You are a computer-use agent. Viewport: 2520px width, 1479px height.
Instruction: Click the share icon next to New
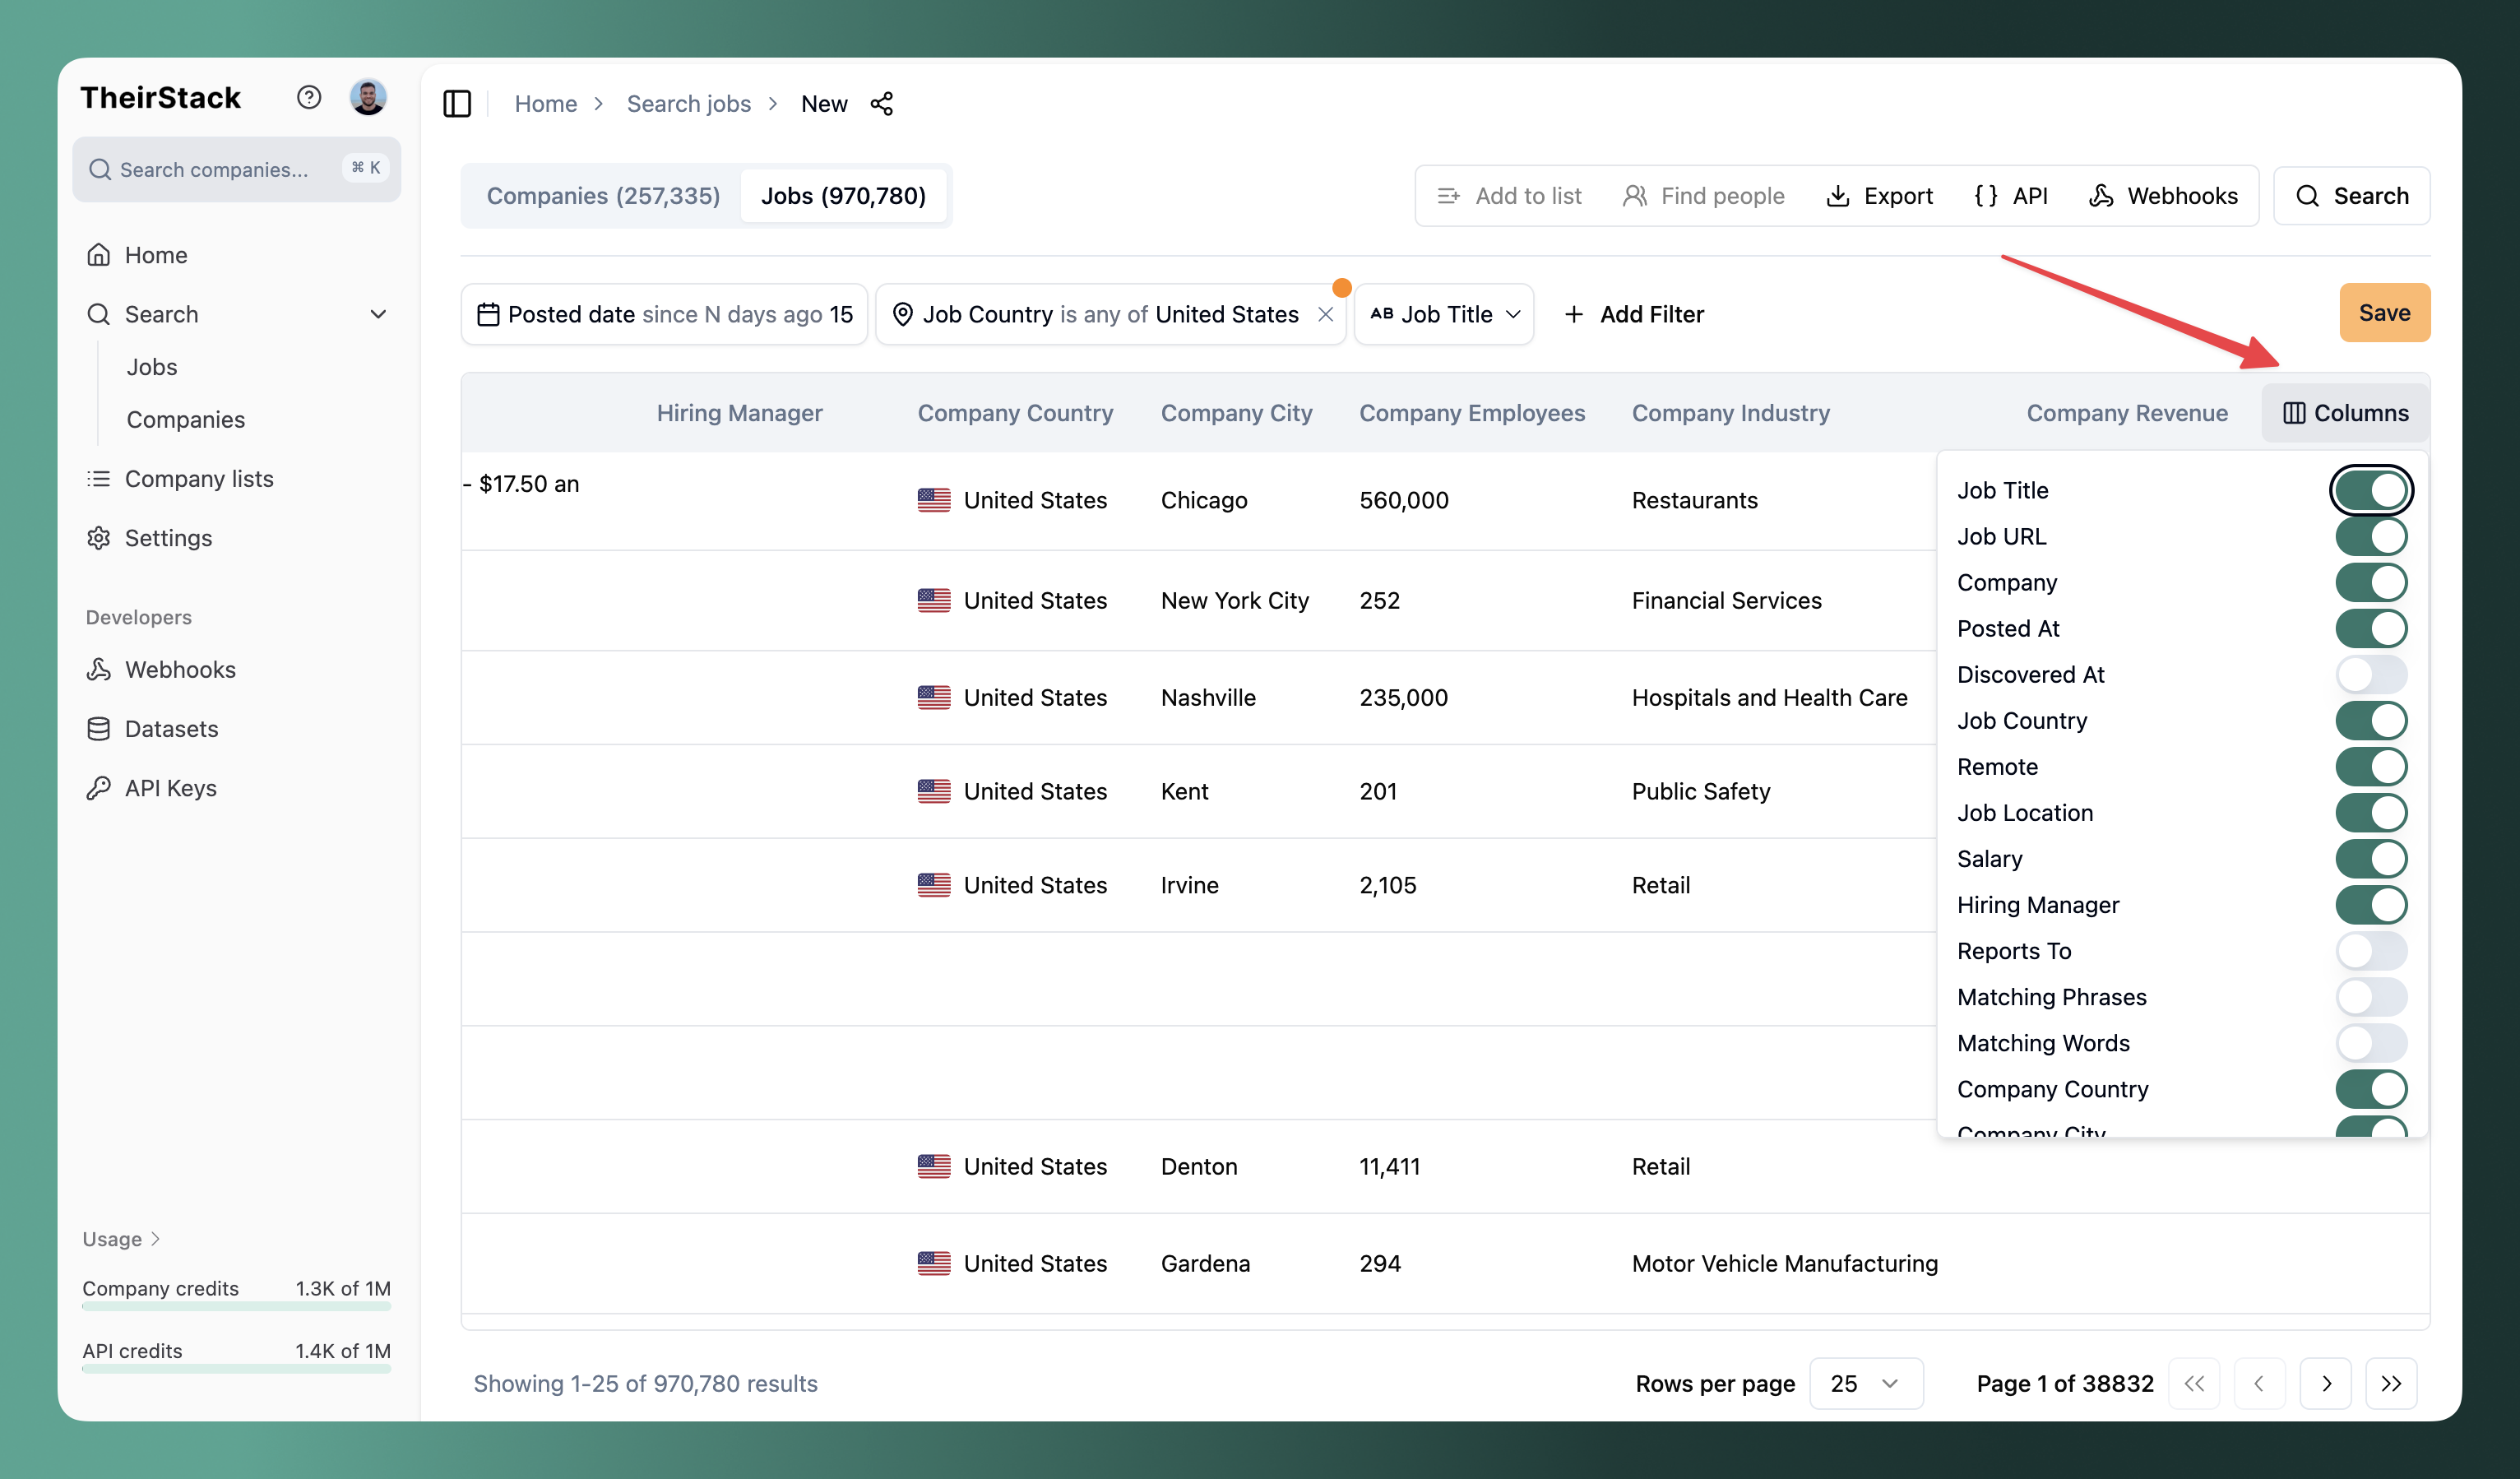click(881, 103)
